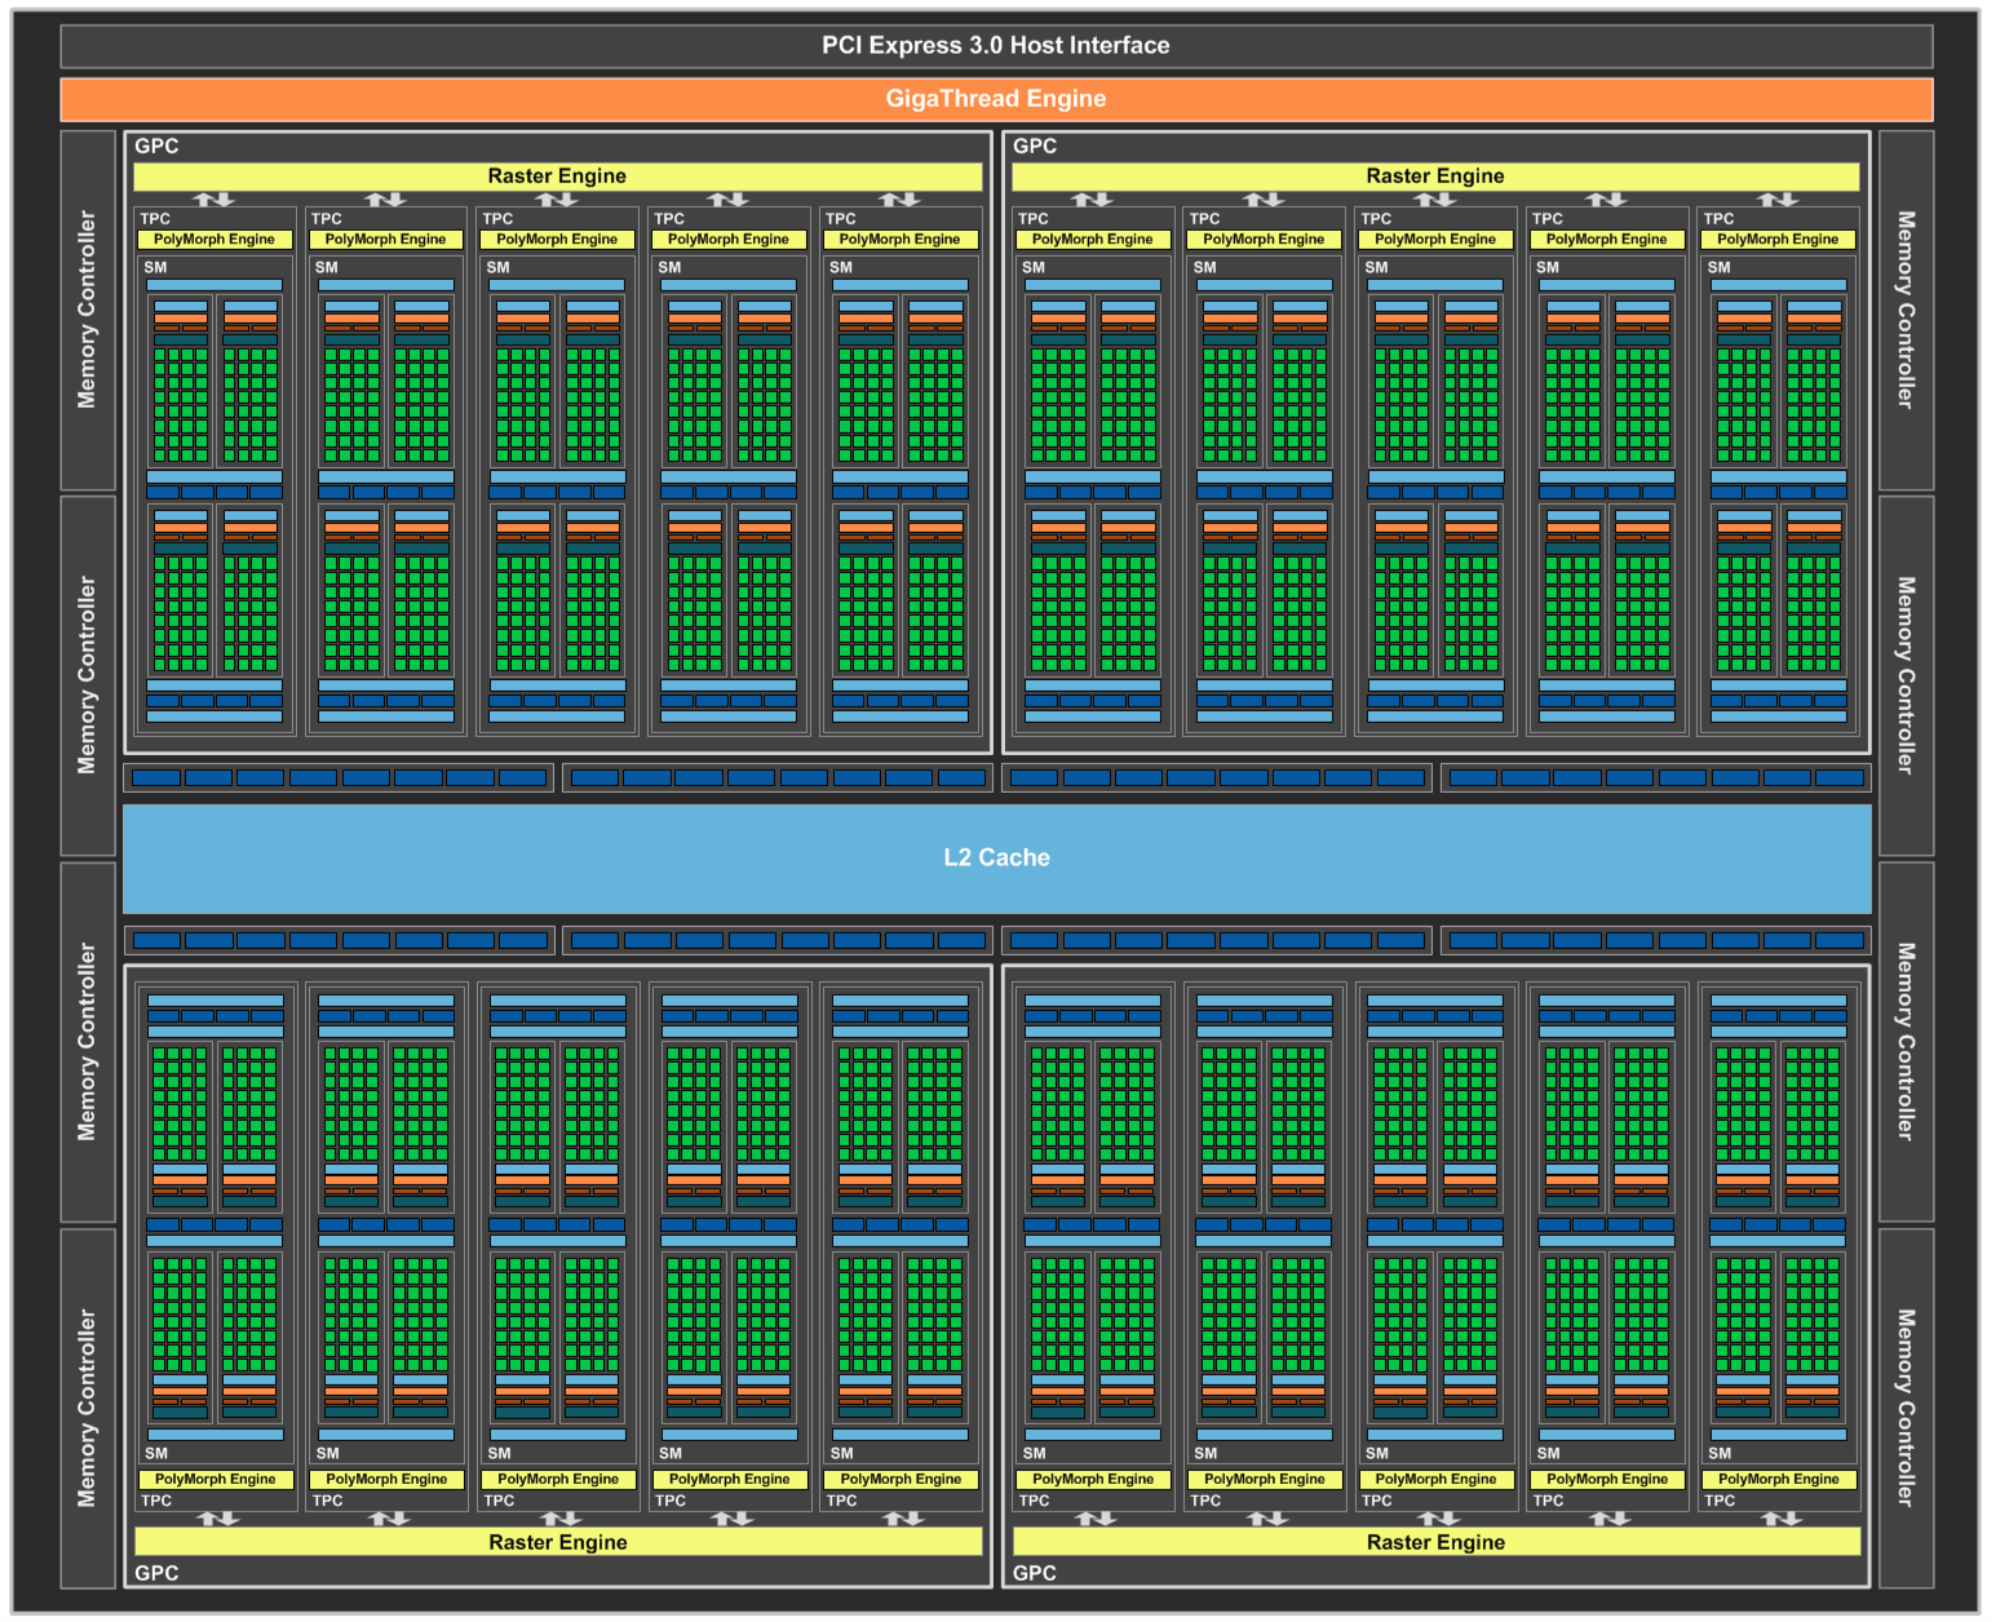
Task: Click the top-left Raster Engine bar
Action: 557,176
